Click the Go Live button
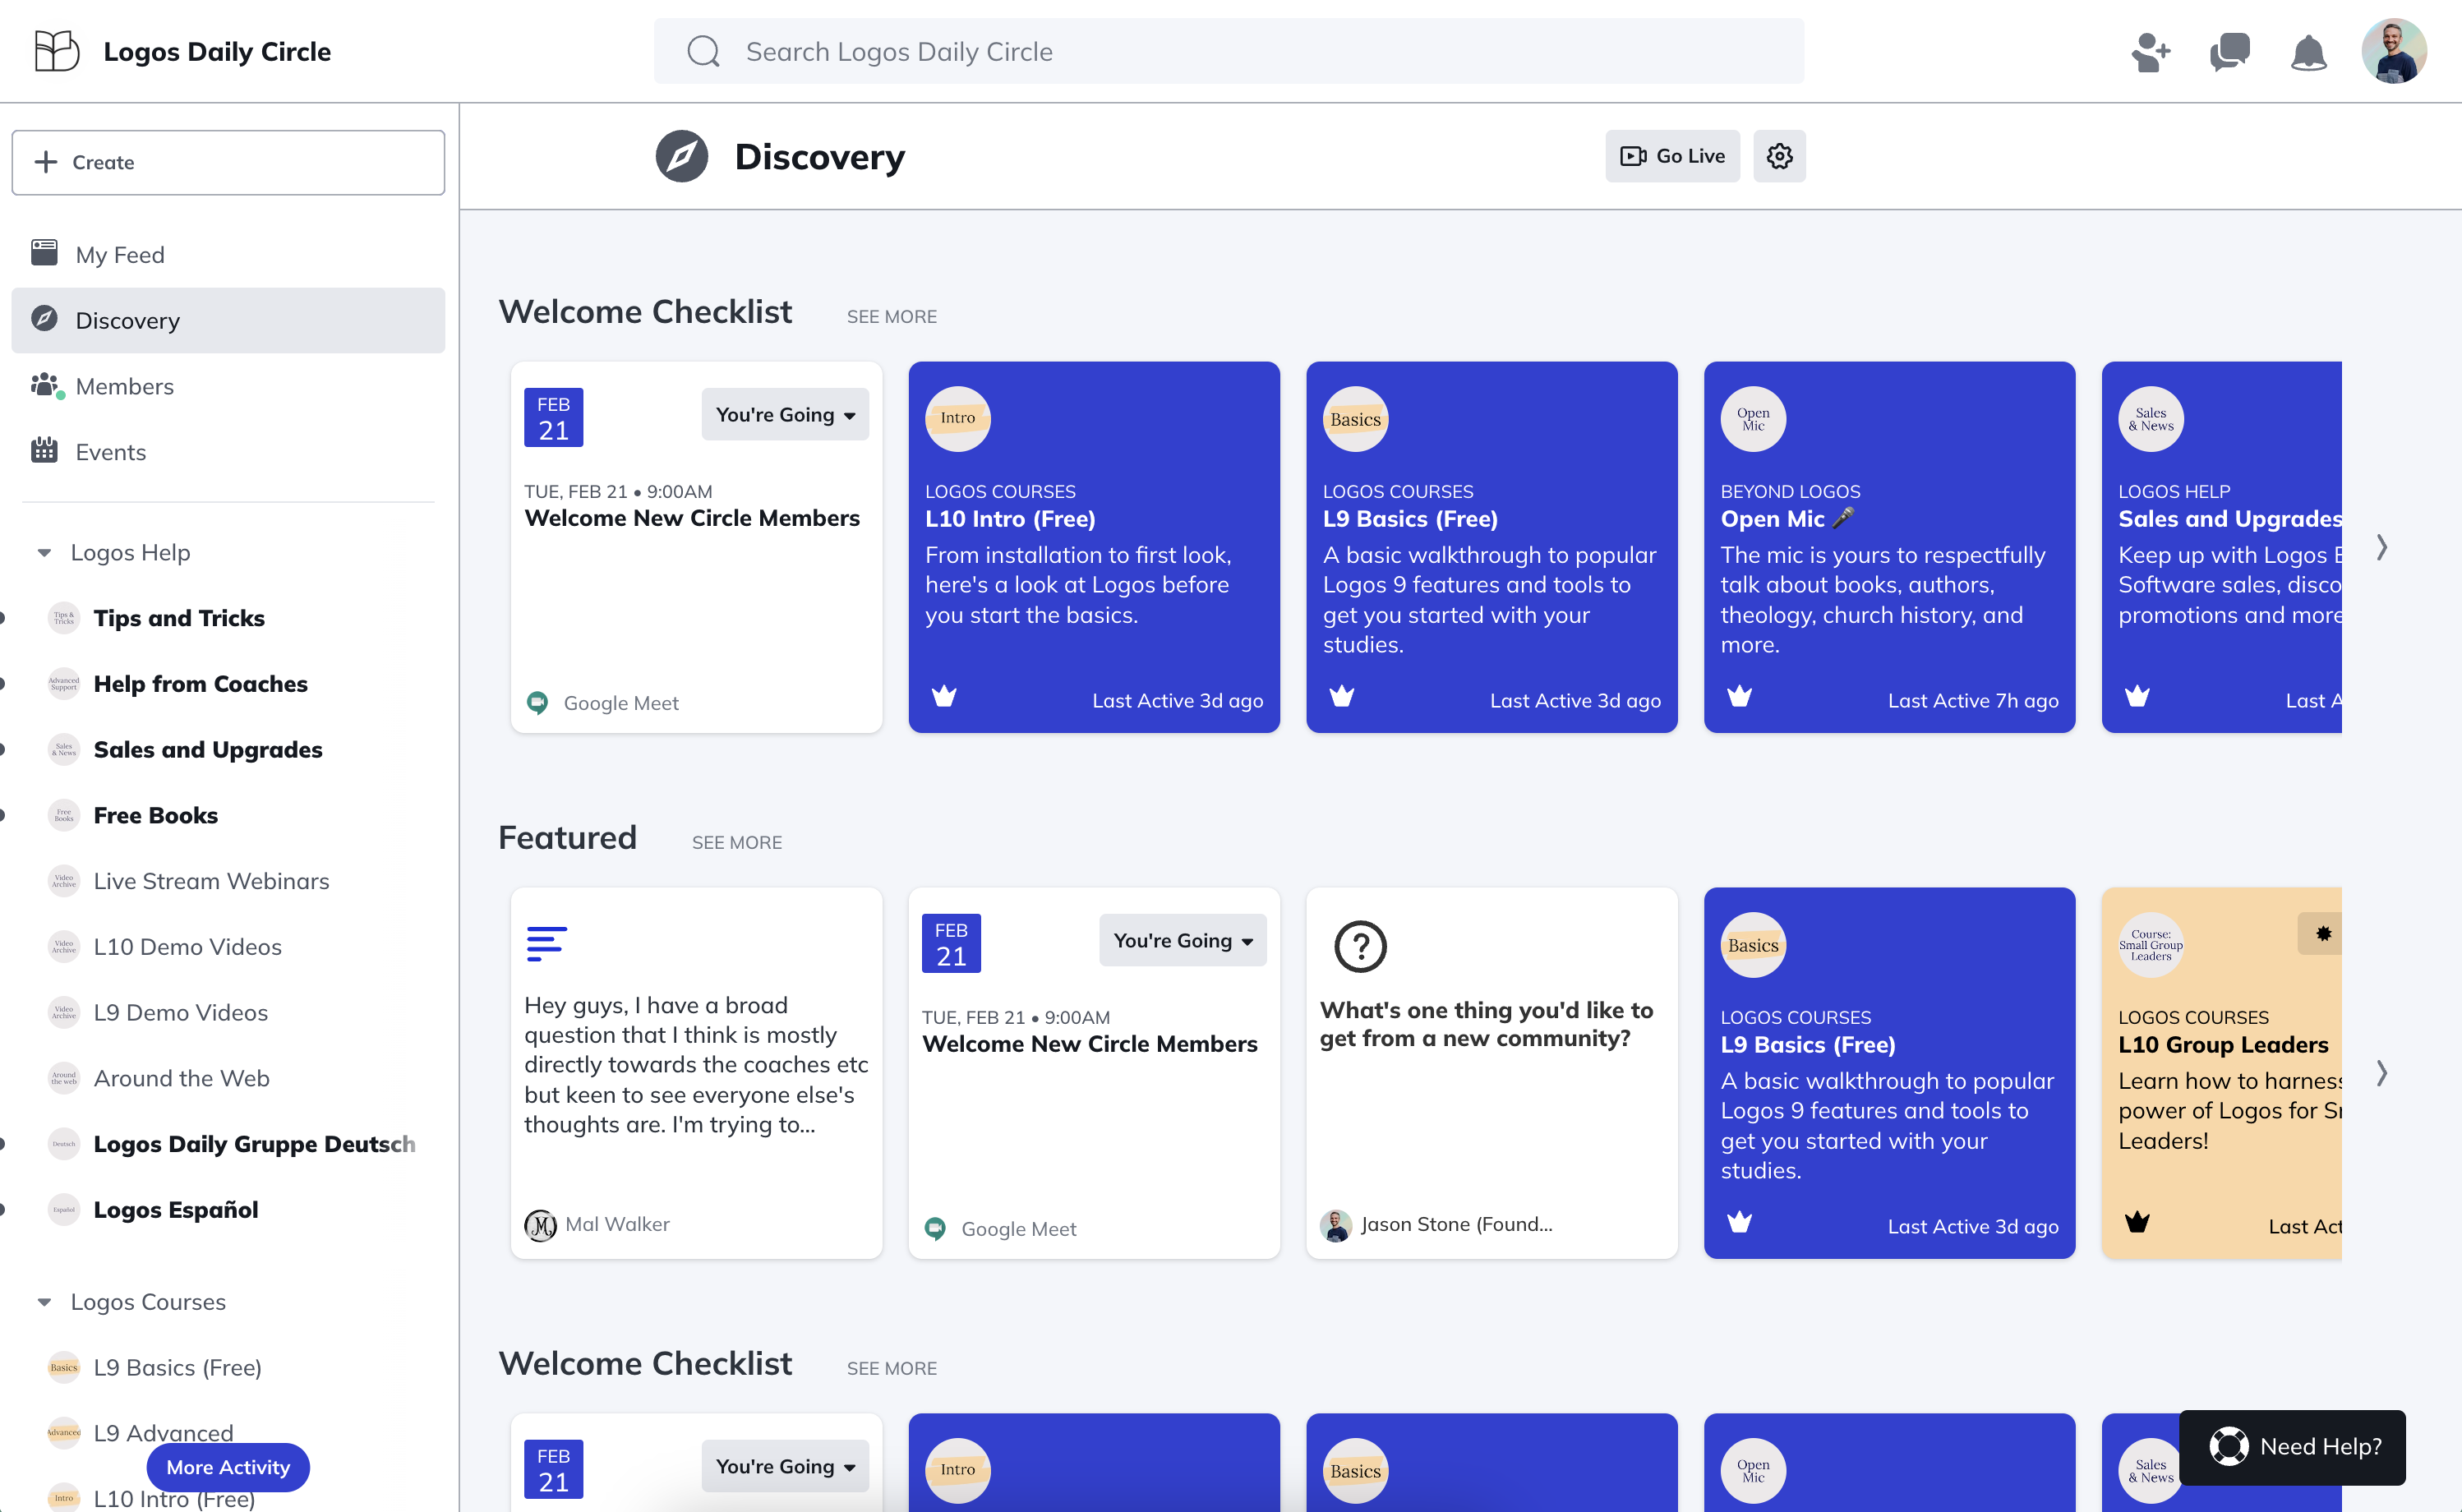 (1672, 156)
